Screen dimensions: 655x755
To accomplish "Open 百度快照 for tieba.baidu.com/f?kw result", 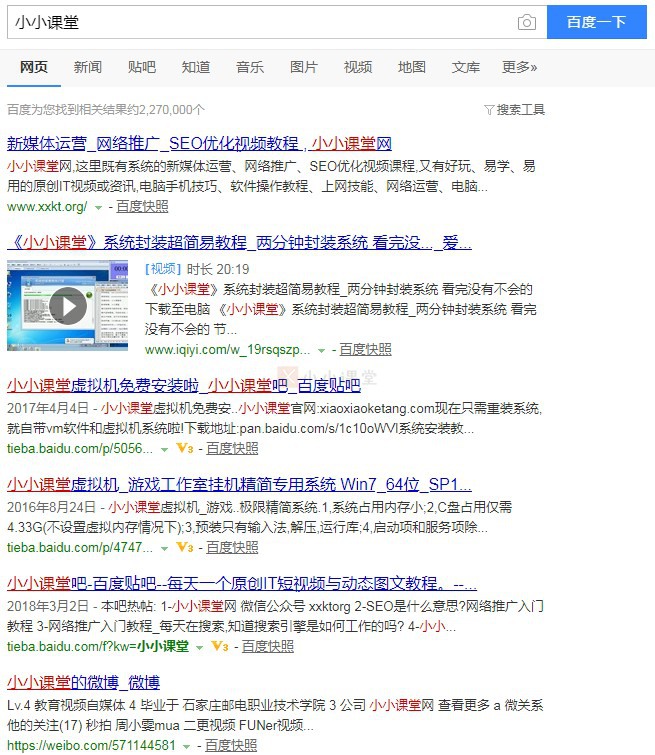I will point(267,647).
